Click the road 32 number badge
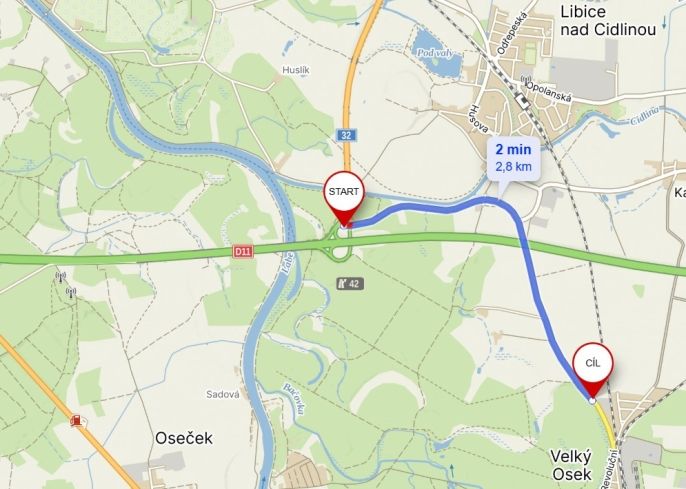Screen dimensions: 686x489 pyautogui.click(x=346, y=135)
